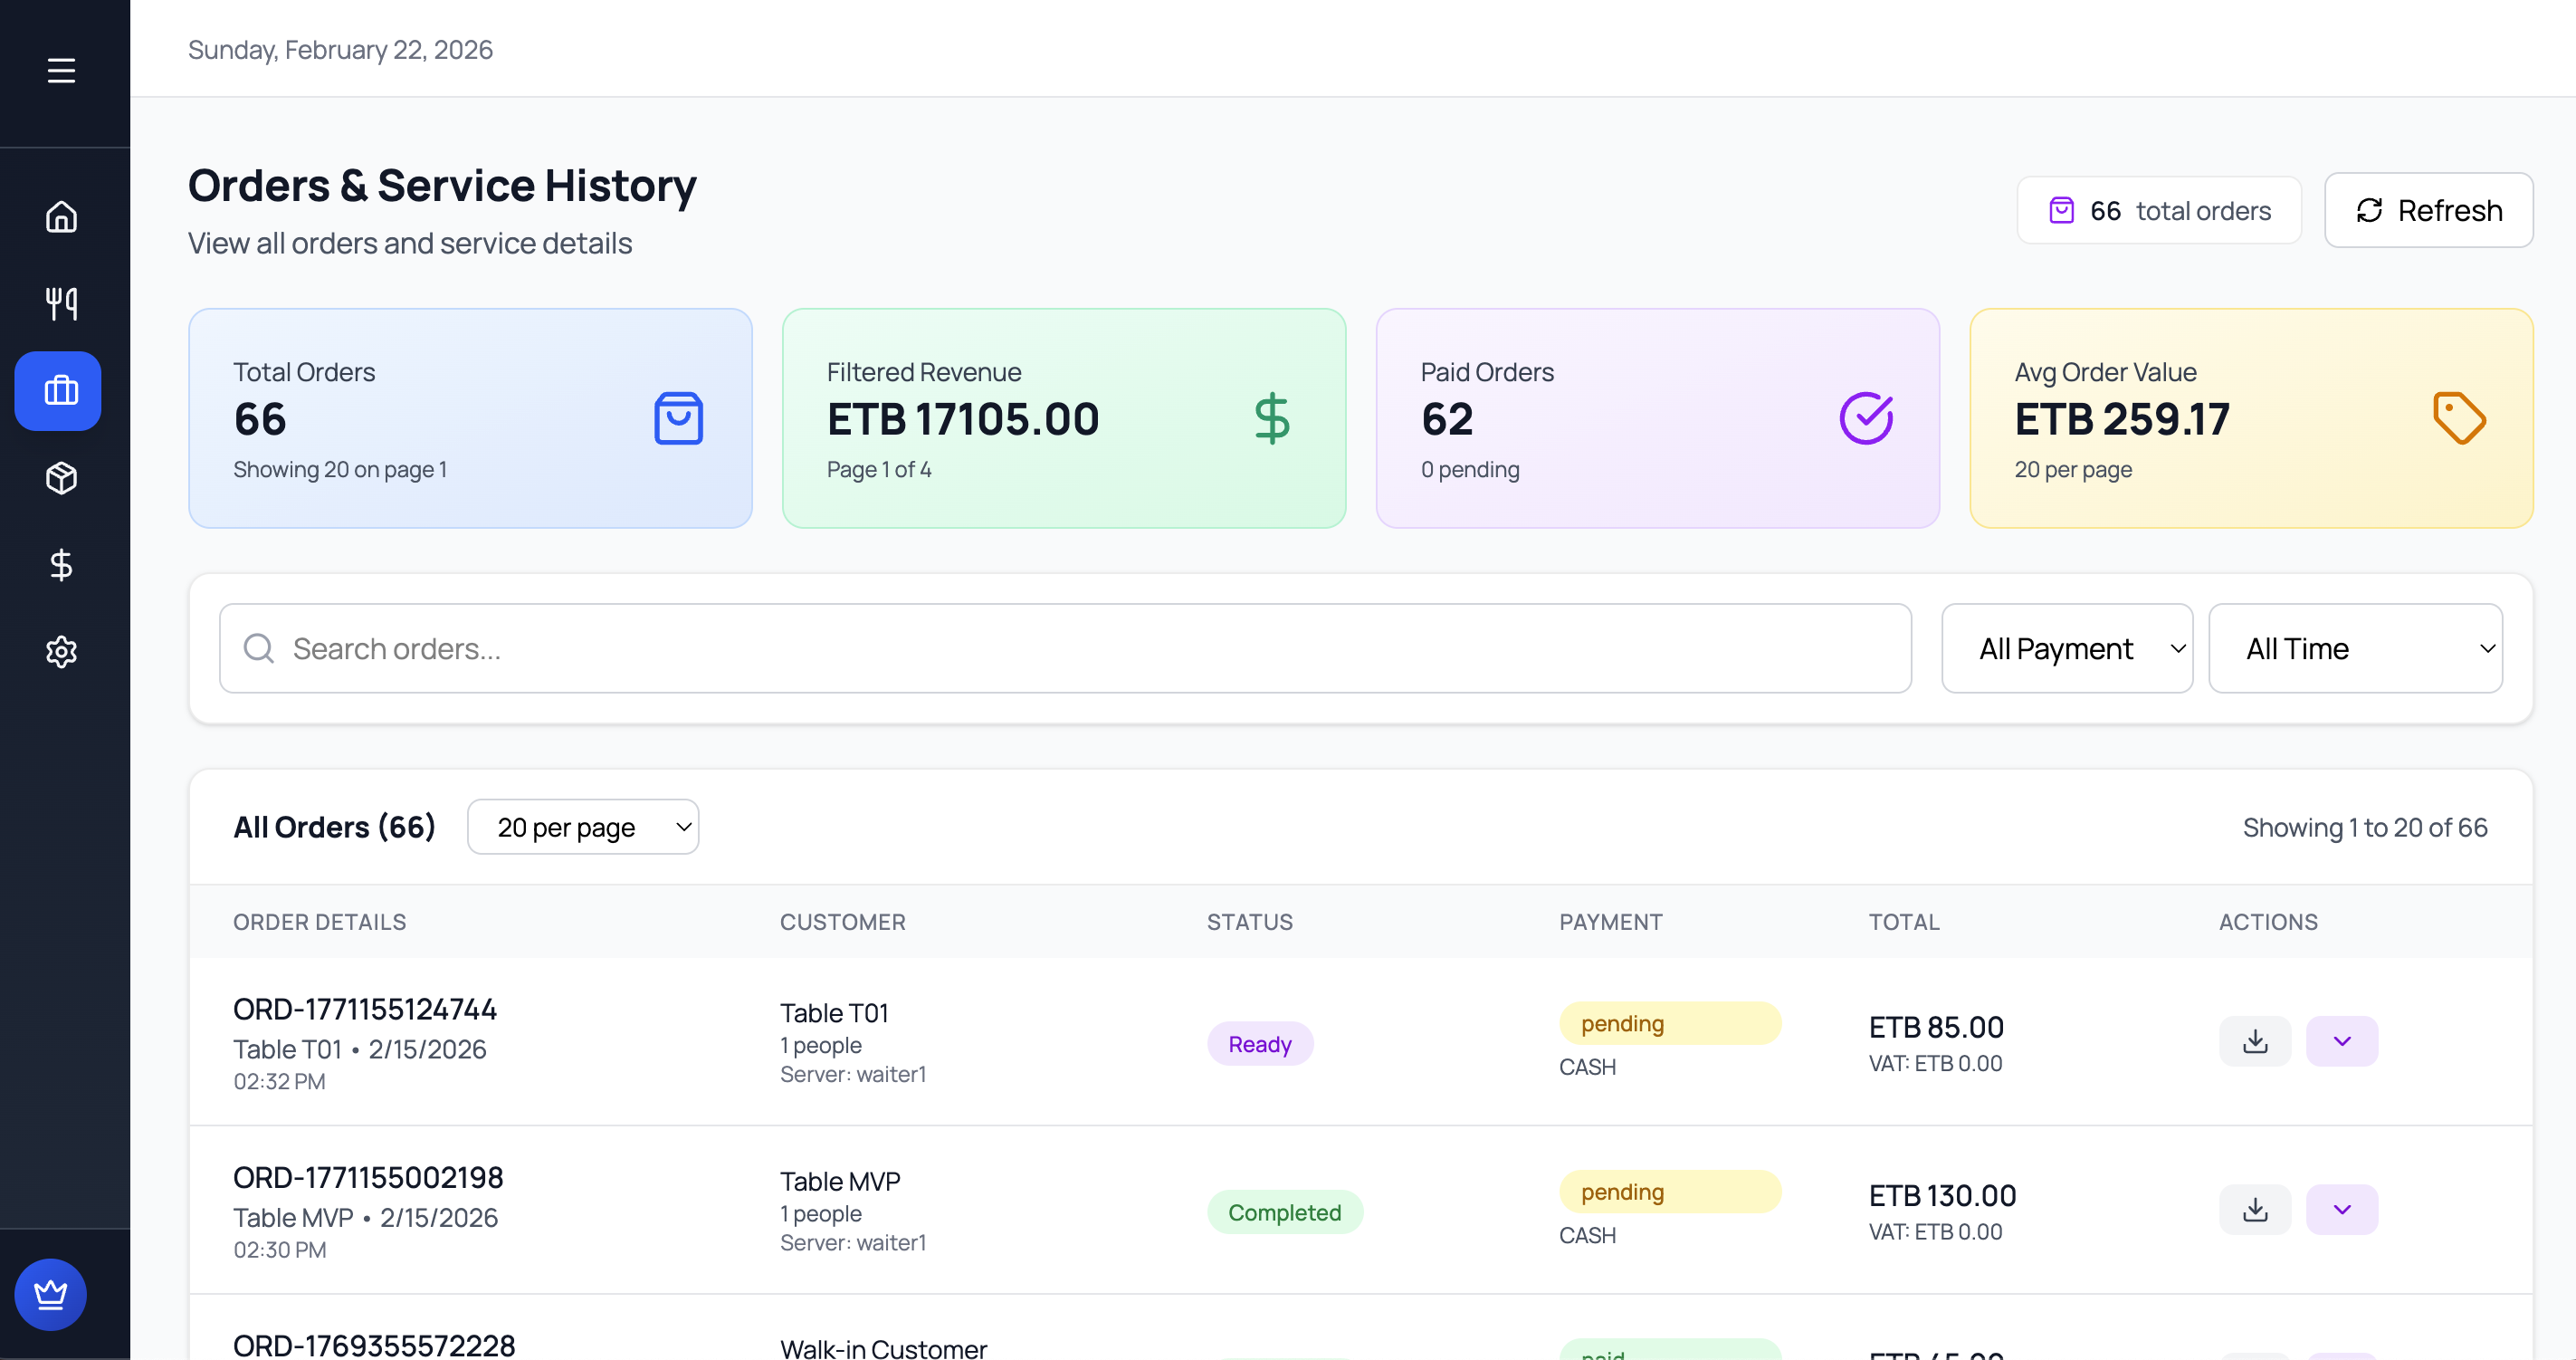Viewport: 2576px width, 1360px height.
Task: Download receipt for ETB 130.00 order
Action: (2254, 1209)
